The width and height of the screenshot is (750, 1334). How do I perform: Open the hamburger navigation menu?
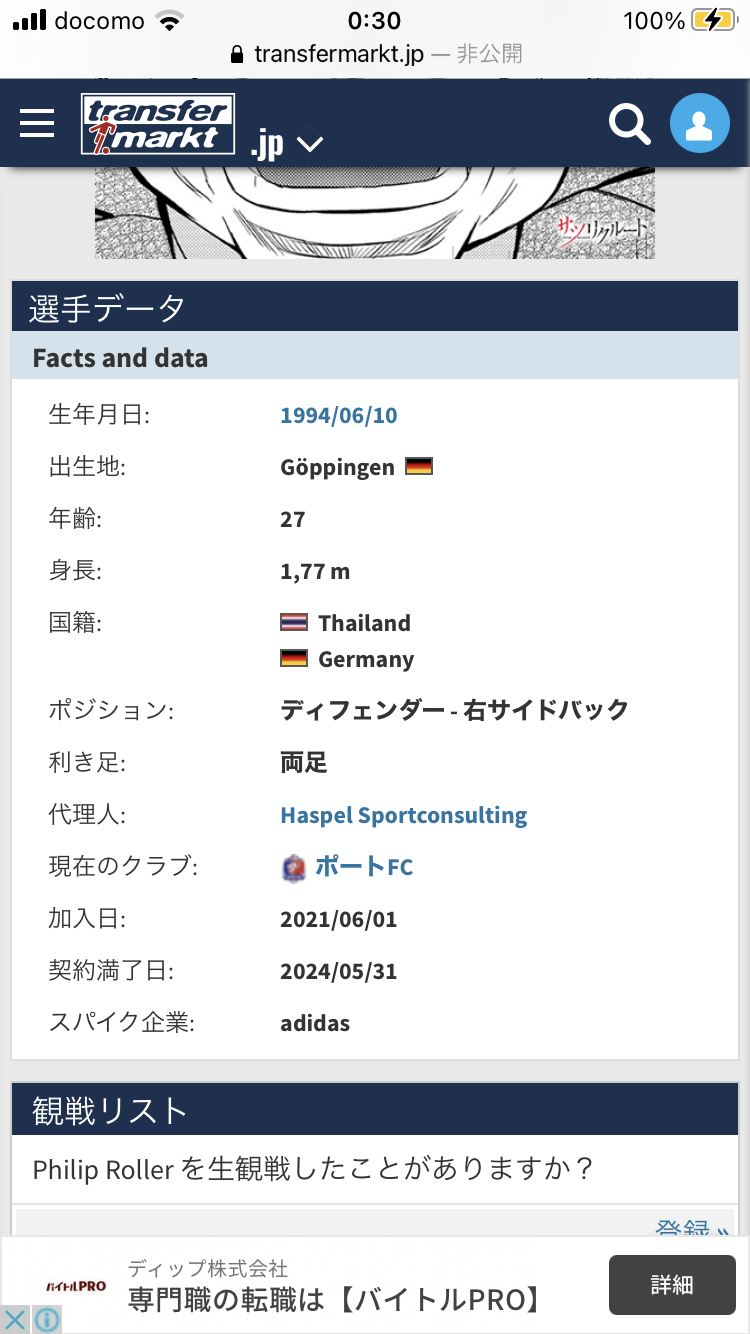pos(38,123)
